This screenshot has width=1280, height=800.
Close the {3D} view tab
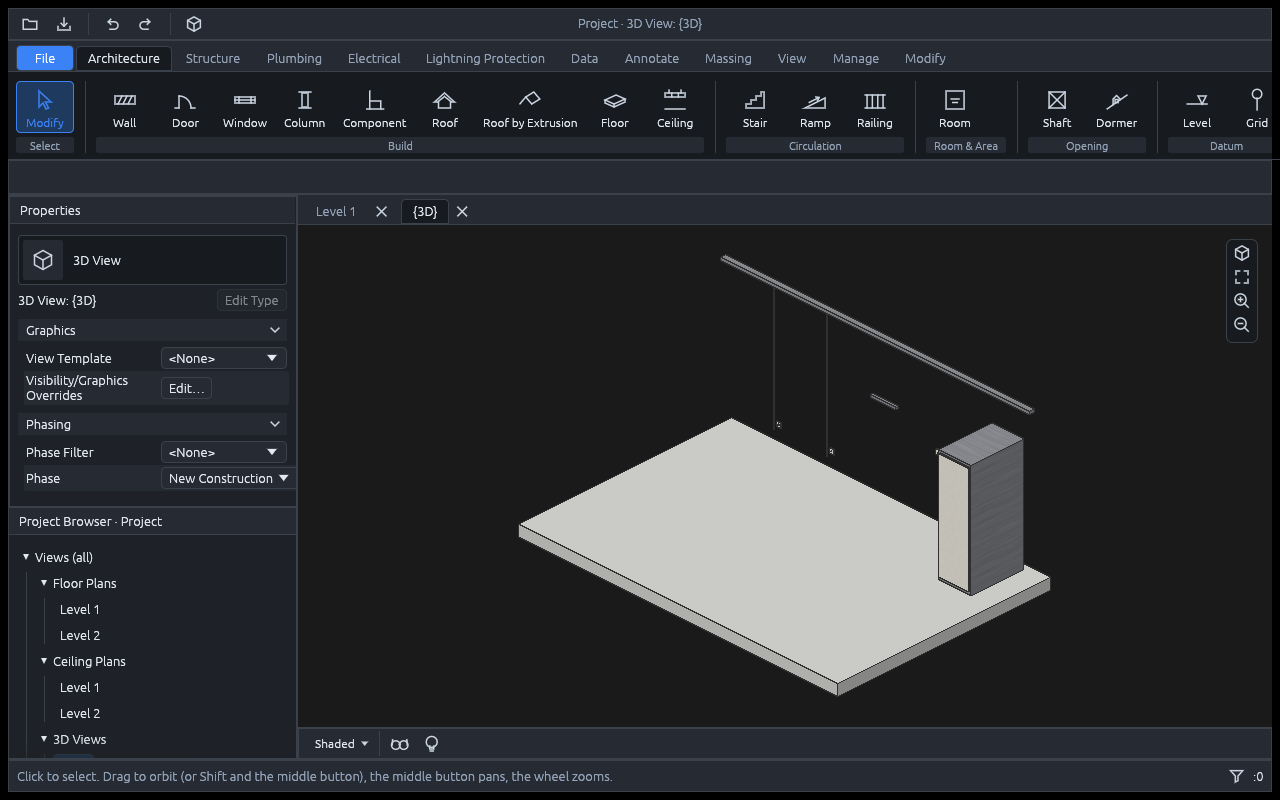coord(462,211)
